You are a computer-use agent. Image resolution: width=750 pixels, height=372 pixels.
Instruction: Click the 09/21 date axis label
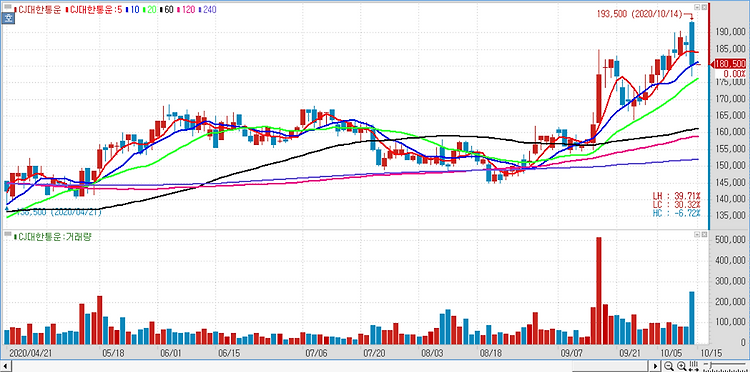click(x=630, y=353)
